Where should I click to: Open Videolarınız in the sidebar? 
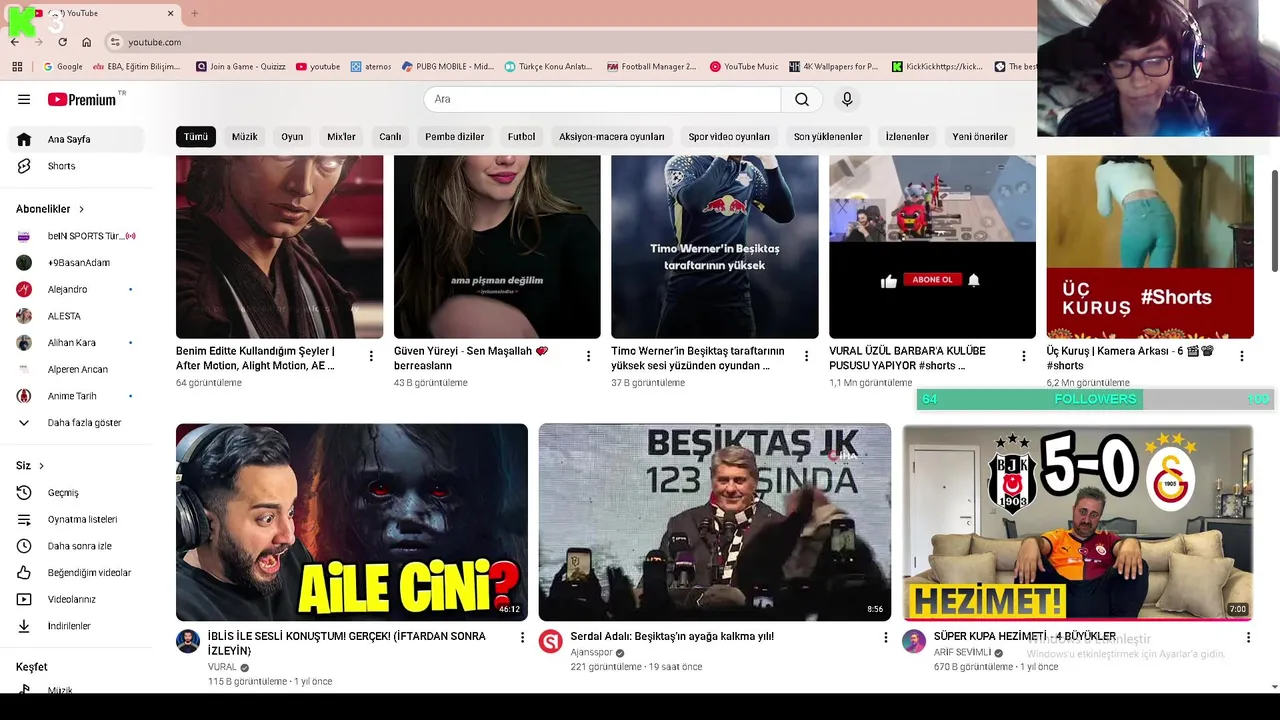coord(76,599)
